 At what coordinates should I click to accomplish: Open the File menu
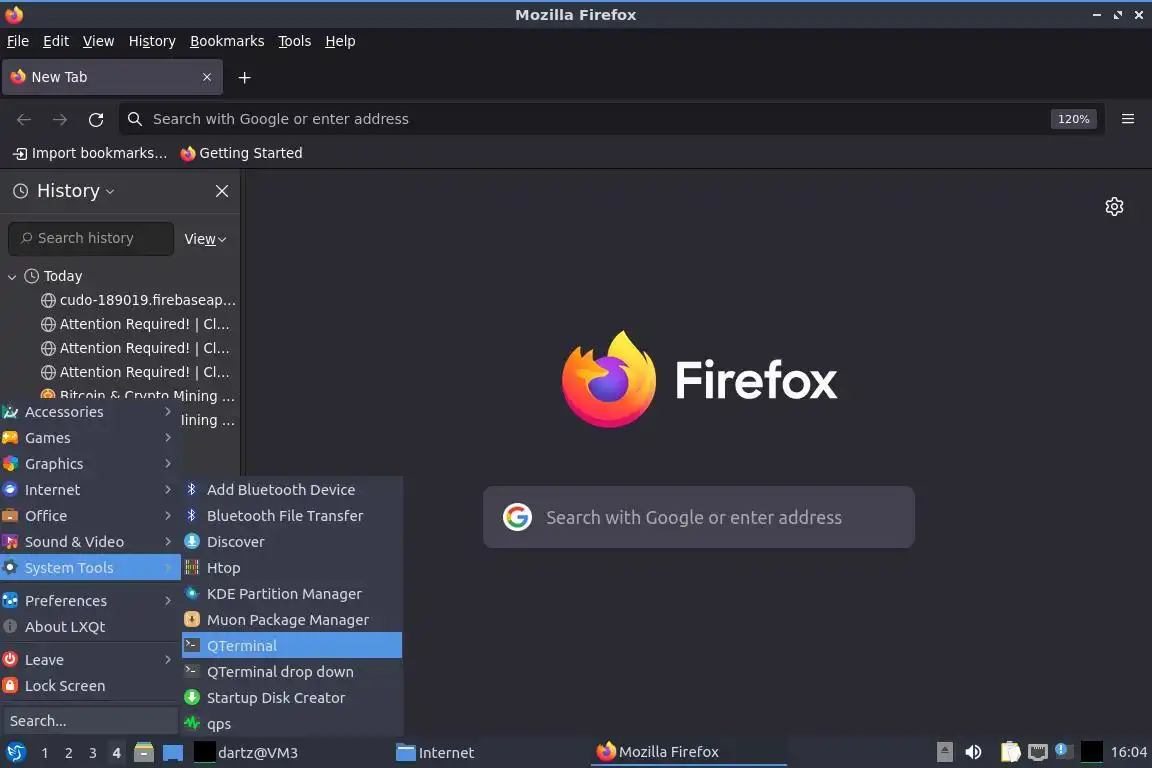click(18, 41)
